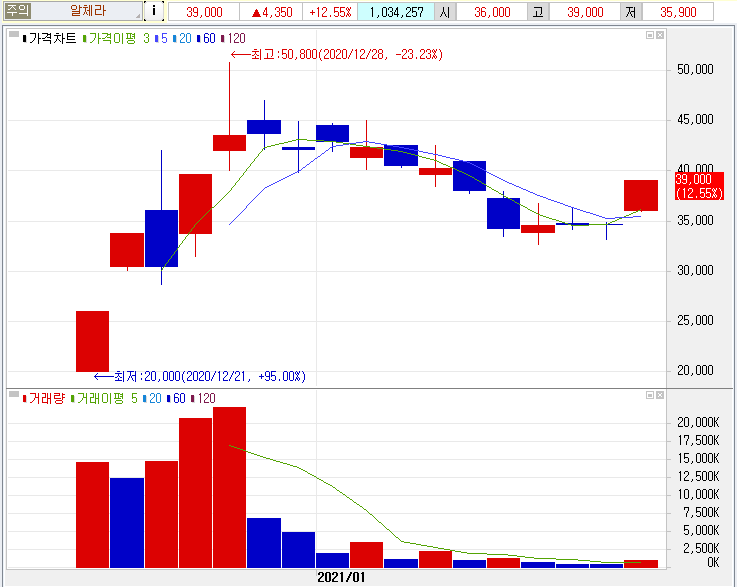Toggle the 120-day volume average legend

[204, 399]
